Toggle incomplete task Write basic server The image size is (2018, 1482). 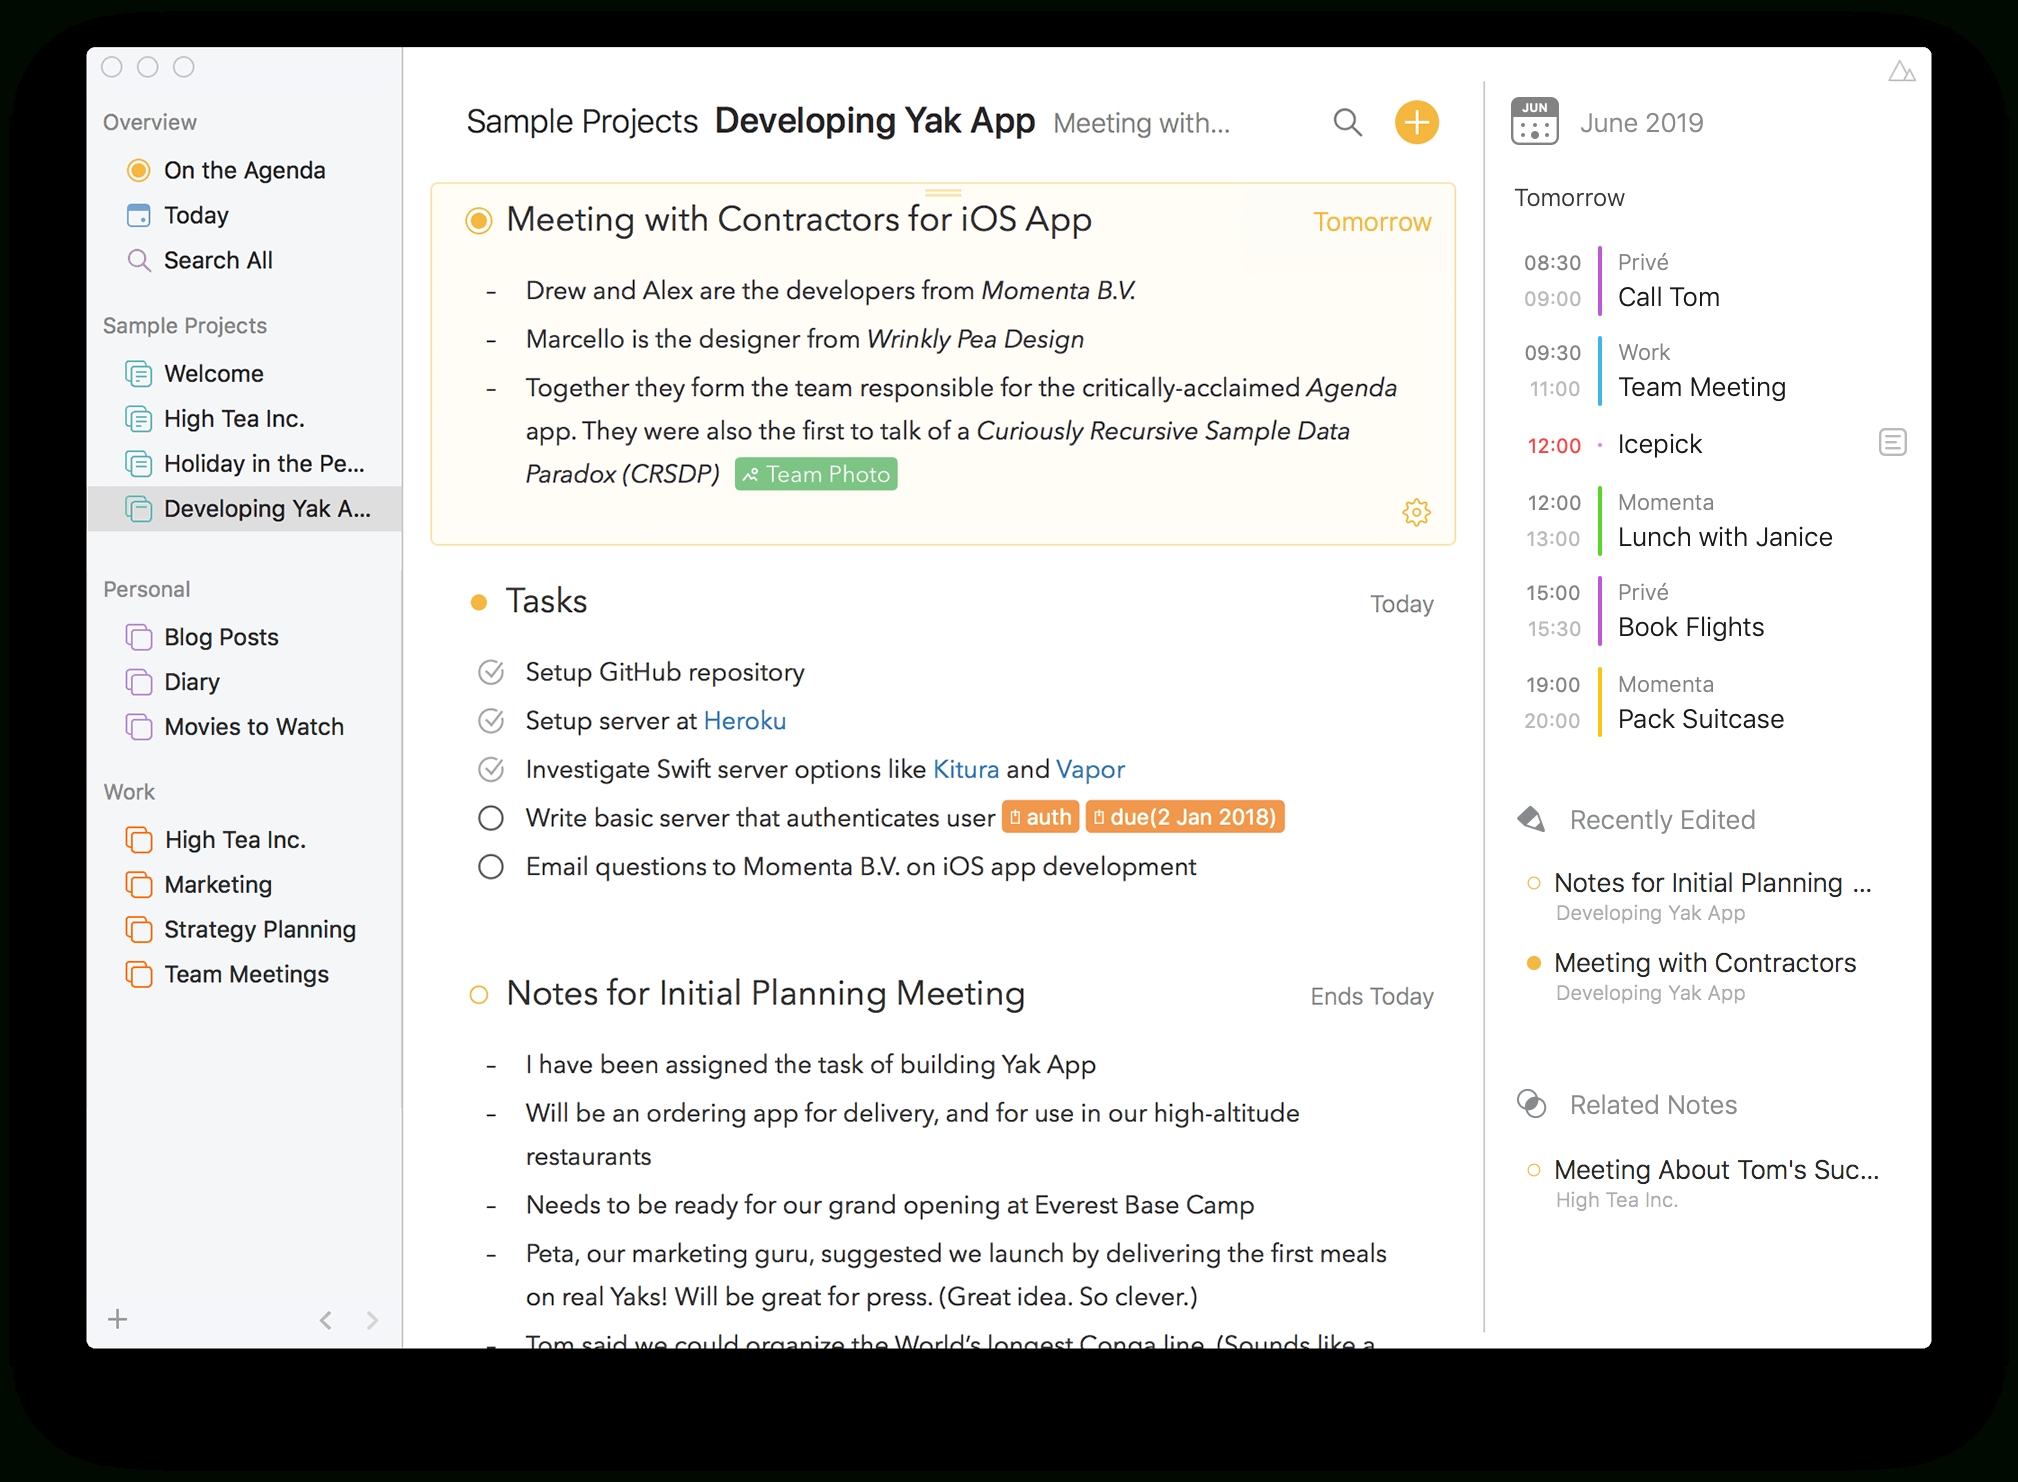(489, 818)
